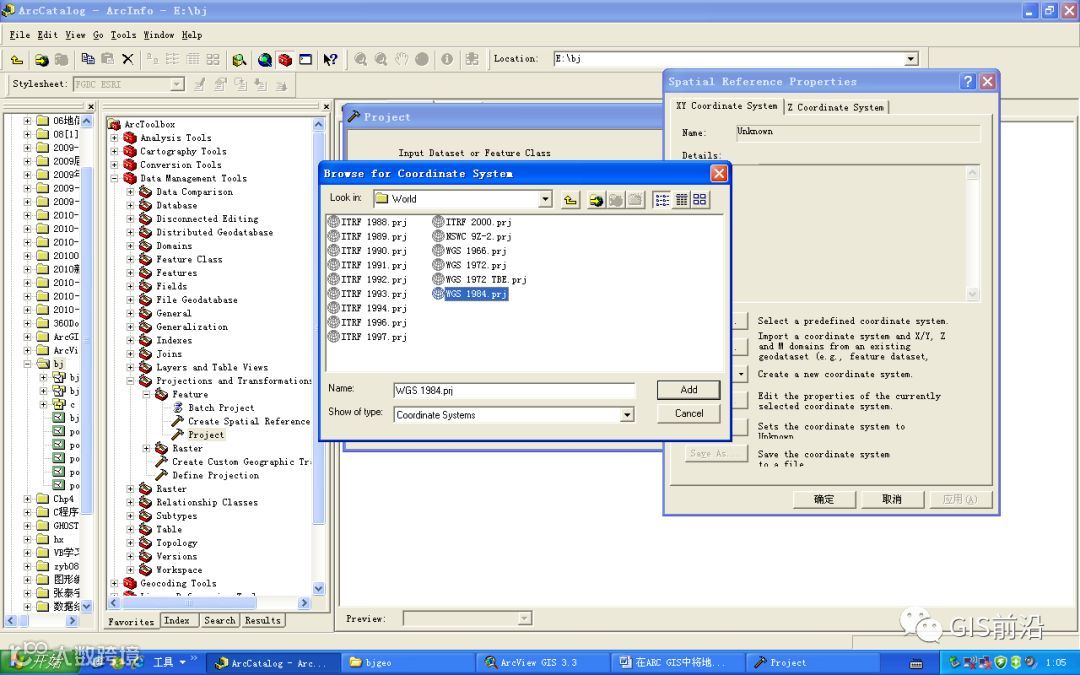Switch Browse dialog to list view
This screenshot has width=1080, height=675.
point(662,200)
